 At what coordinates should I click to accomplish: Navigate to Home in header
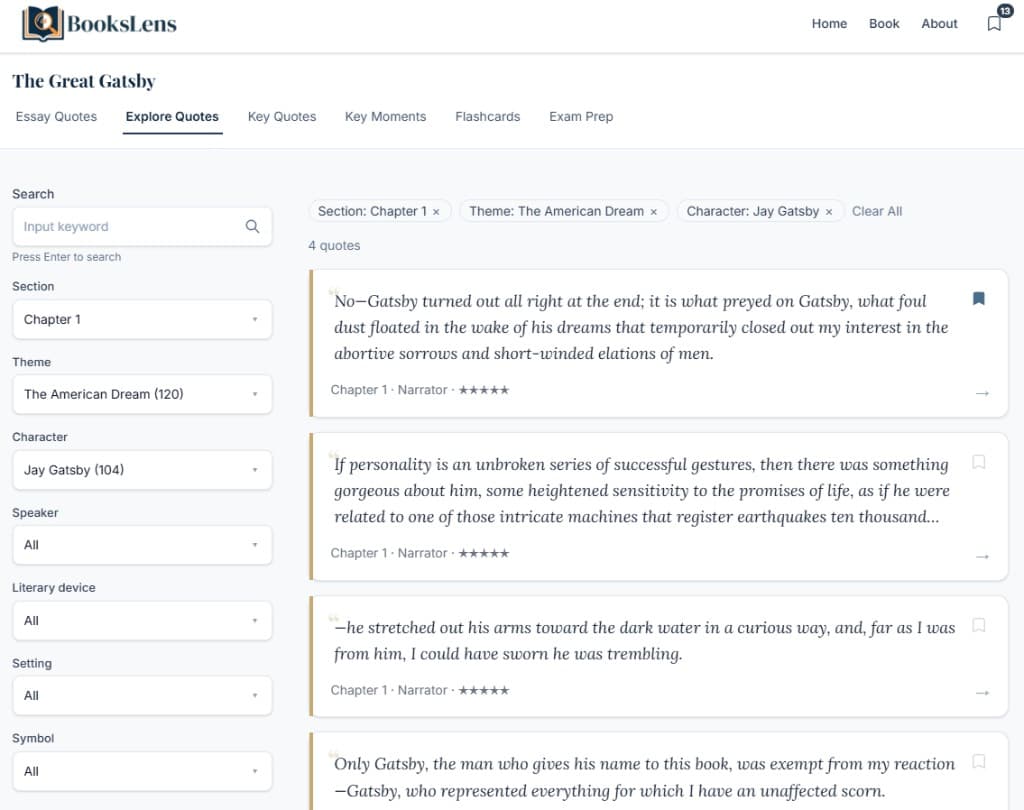tap(829, 24)
